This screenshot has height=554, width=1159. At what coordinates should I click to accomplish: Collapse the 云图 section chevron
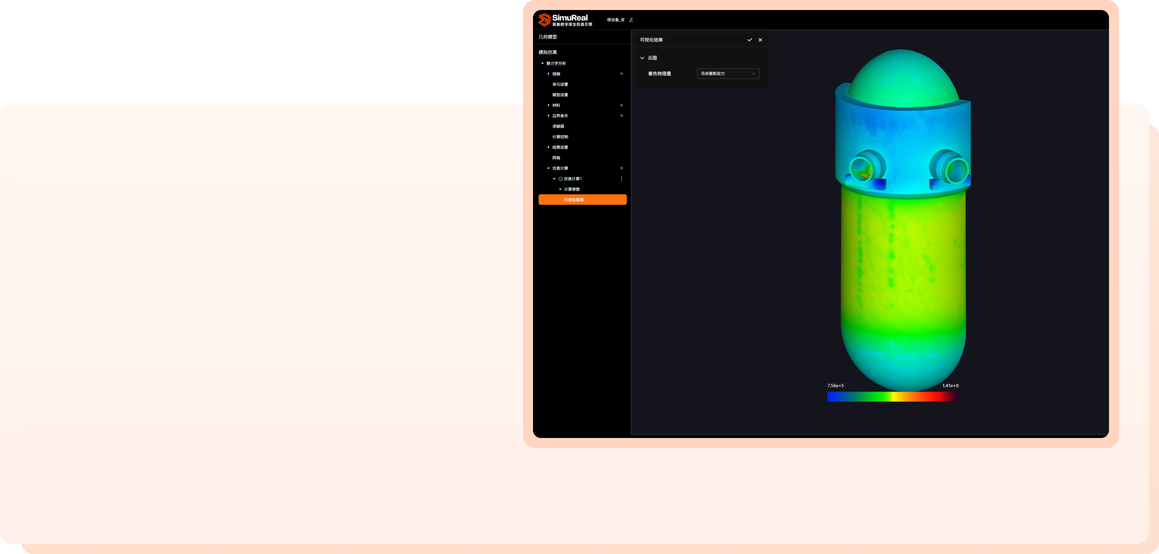[642, 58]
